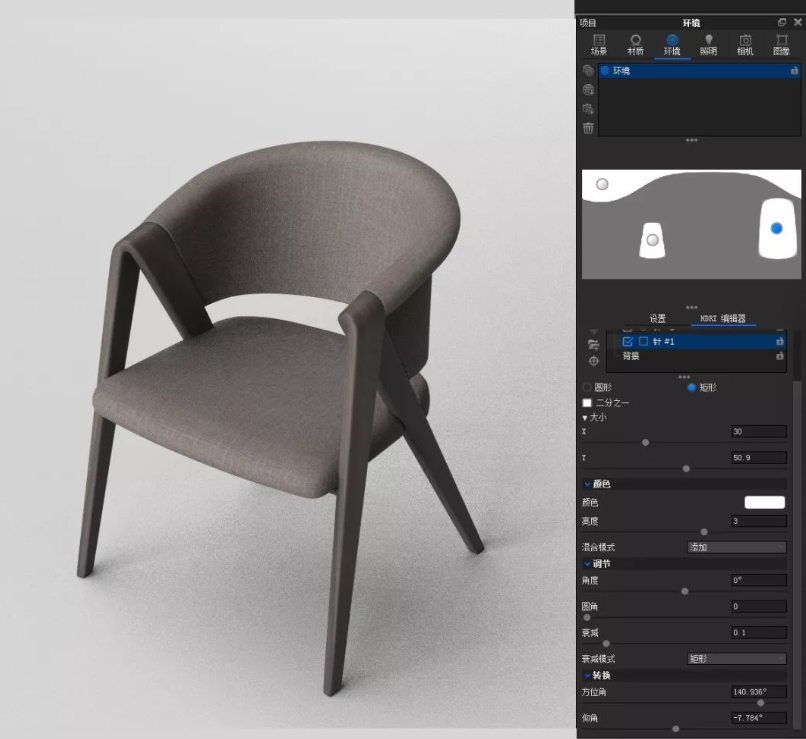Viewport: 806px width, 739px height.
Task: Open the 场景 (Scene) tab
Action: point(599,44)
